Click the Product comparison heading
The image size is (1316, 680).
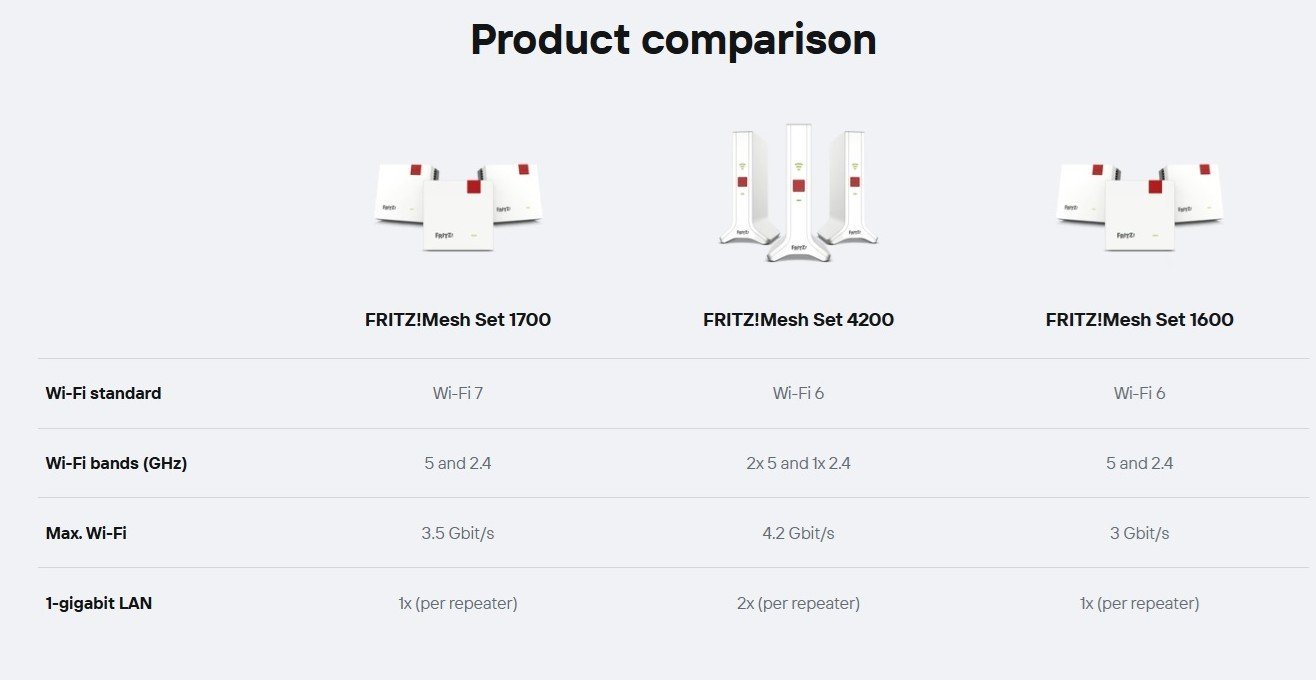(x=673, y=39)
